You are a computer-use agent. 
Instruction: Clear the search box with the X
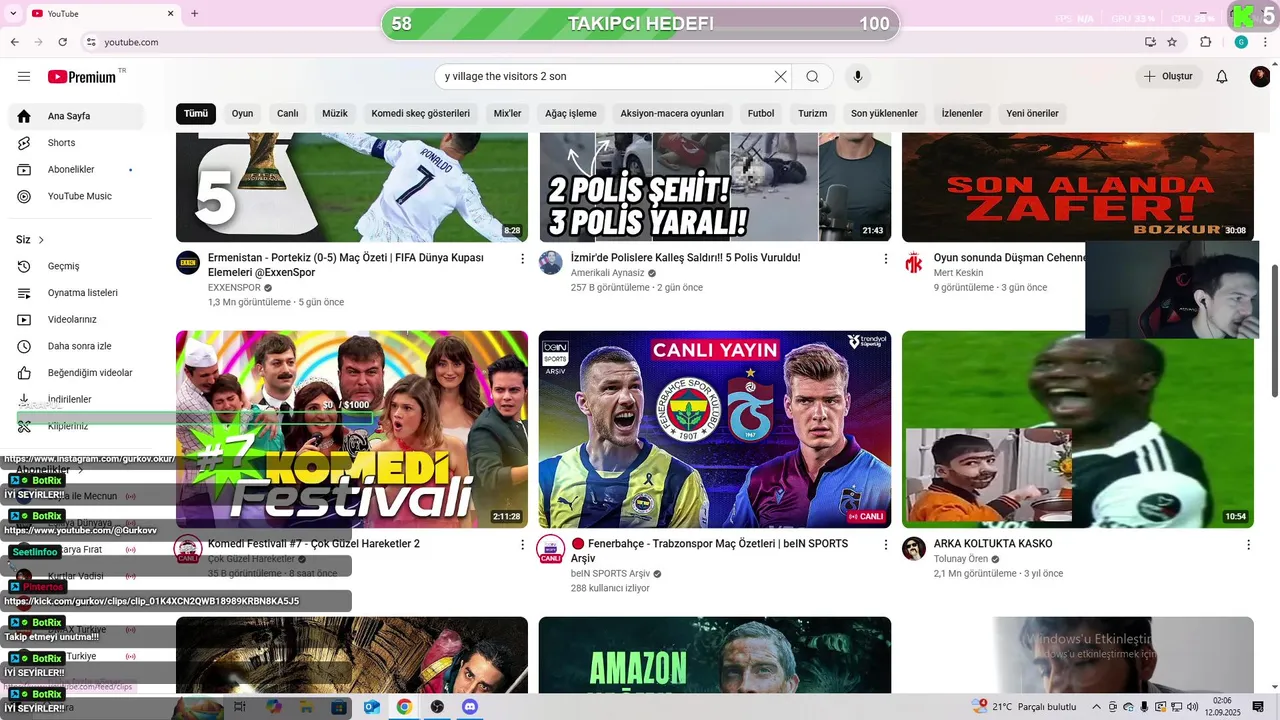coord(781,77)
